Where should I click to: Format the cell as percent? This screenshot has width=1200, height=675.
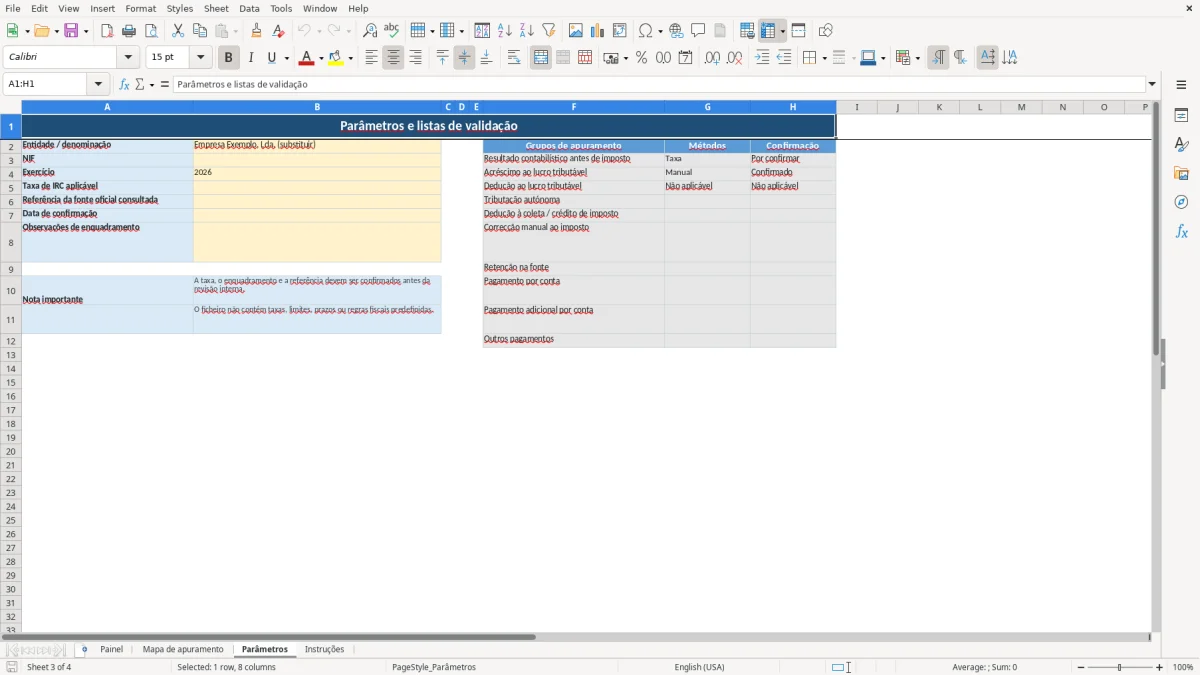[641, 58]
